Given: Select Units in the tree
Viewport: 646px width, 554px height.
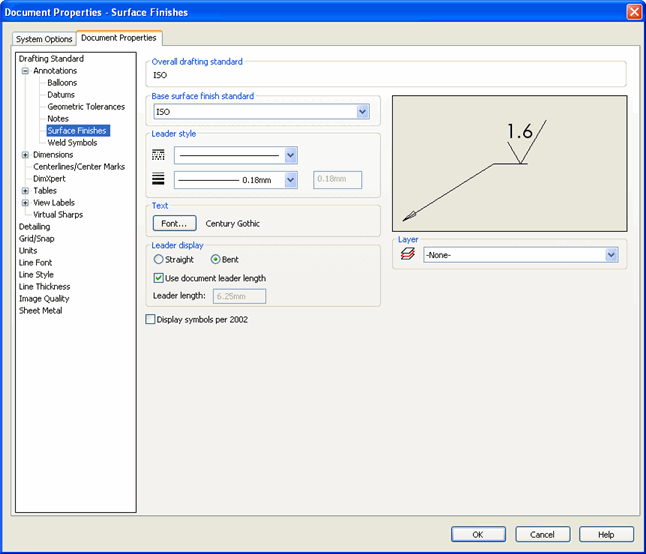Looking at the screenshot, I should click(x=28, y=250).
